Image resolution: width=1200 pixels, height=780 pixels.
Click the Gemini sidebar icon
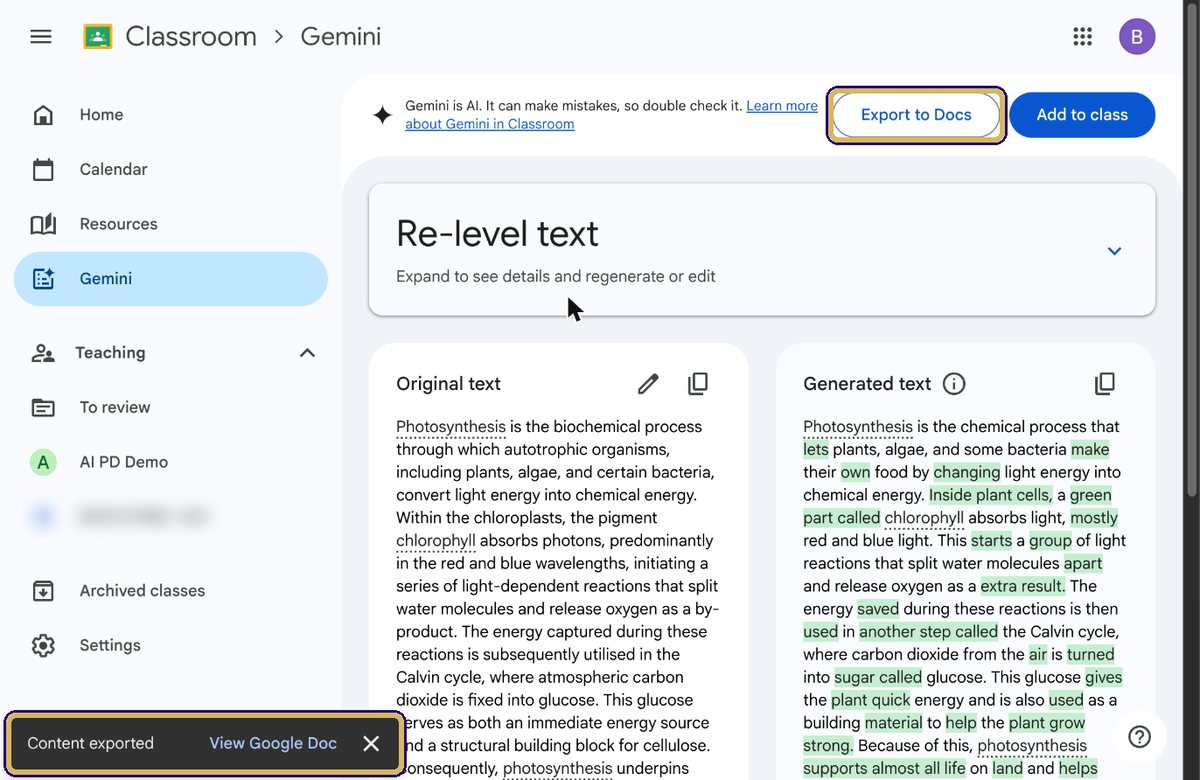(x=43, y=279)
